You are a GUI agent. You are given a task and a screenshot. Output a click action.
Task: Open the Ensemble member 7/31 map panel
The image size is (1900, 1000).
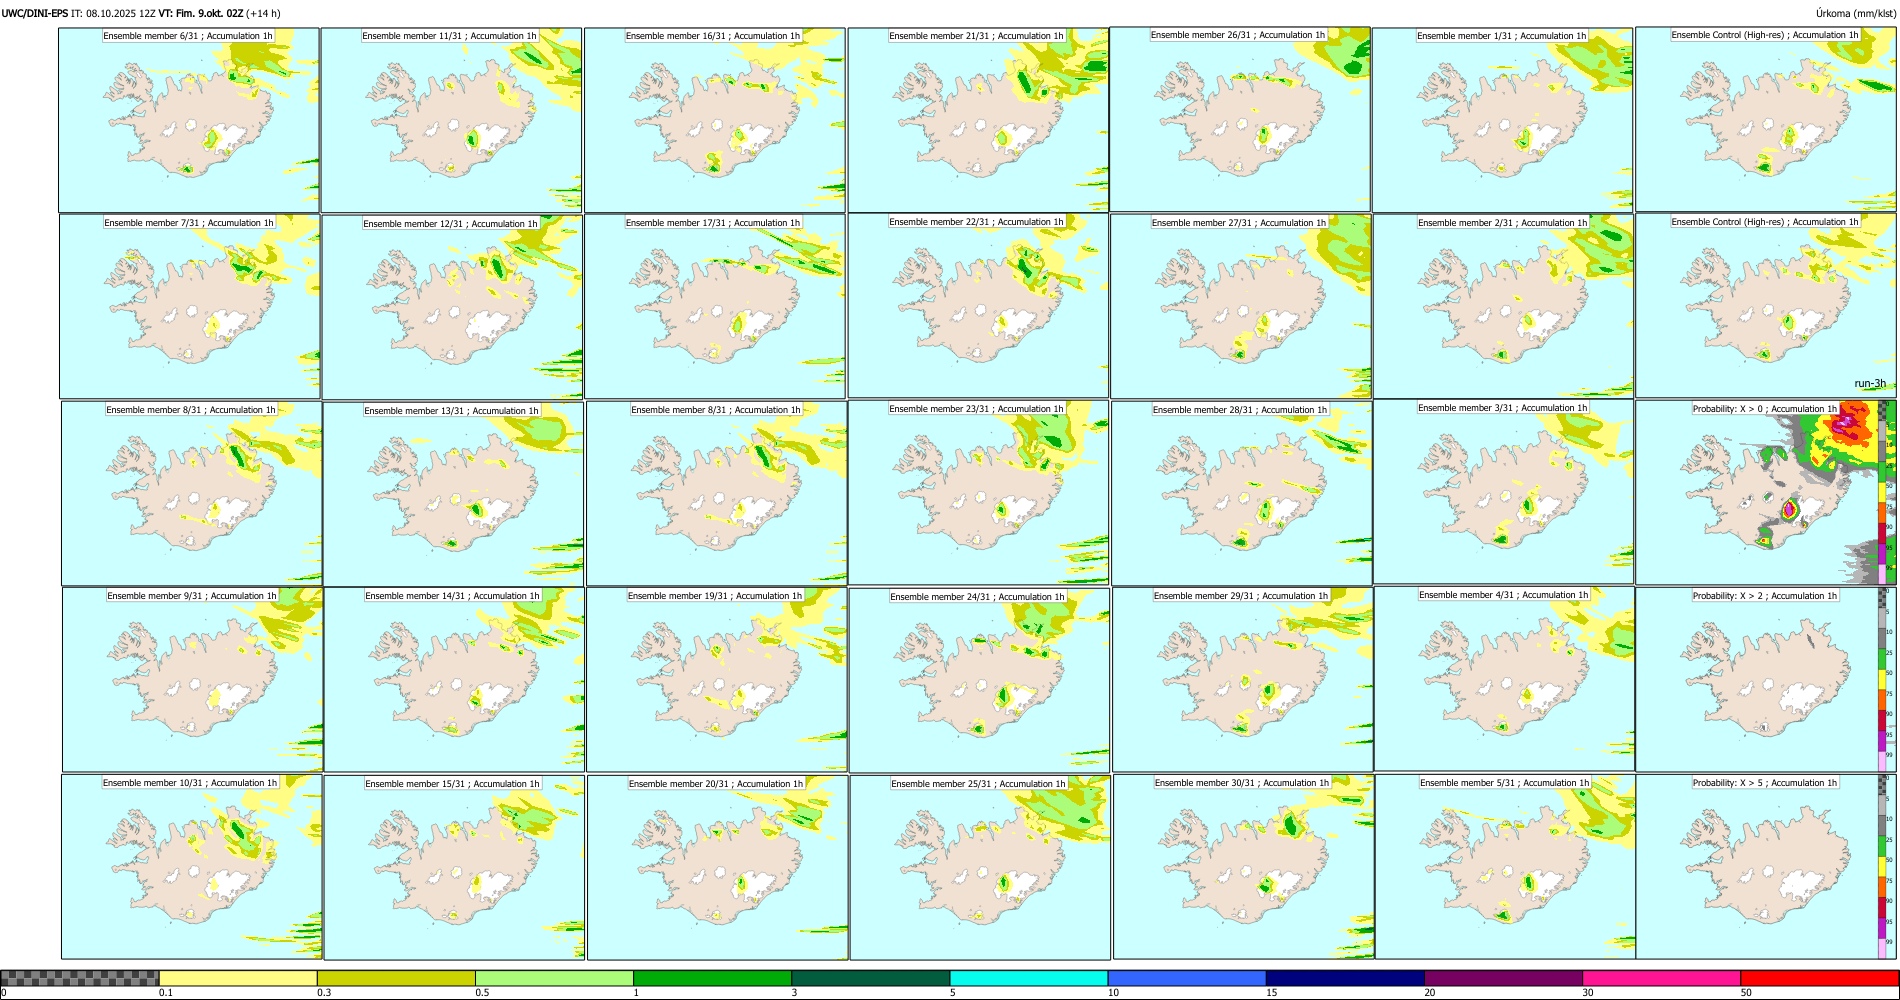pos(190,307)
